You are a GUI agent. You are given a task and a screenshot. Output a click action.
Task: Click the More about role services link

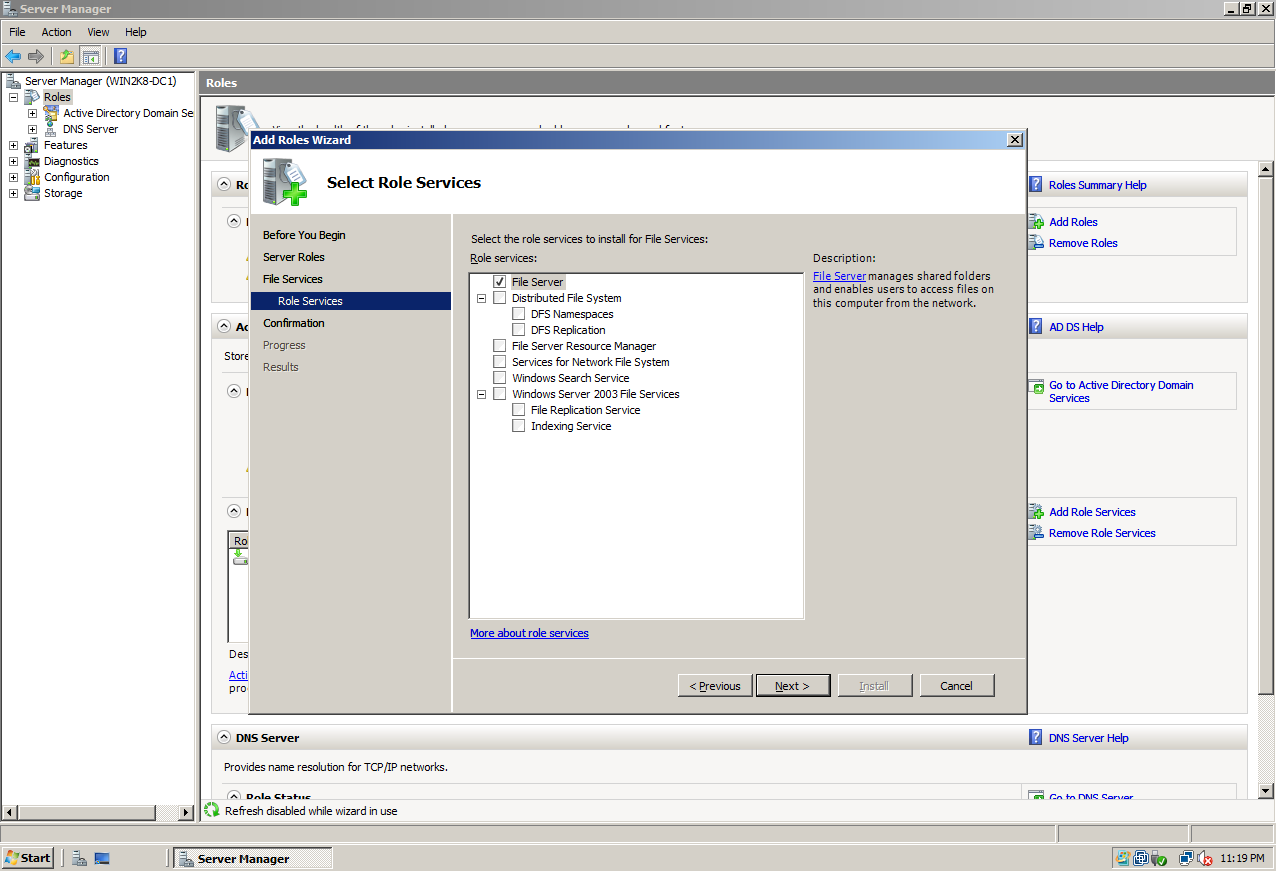coord(528,632)
